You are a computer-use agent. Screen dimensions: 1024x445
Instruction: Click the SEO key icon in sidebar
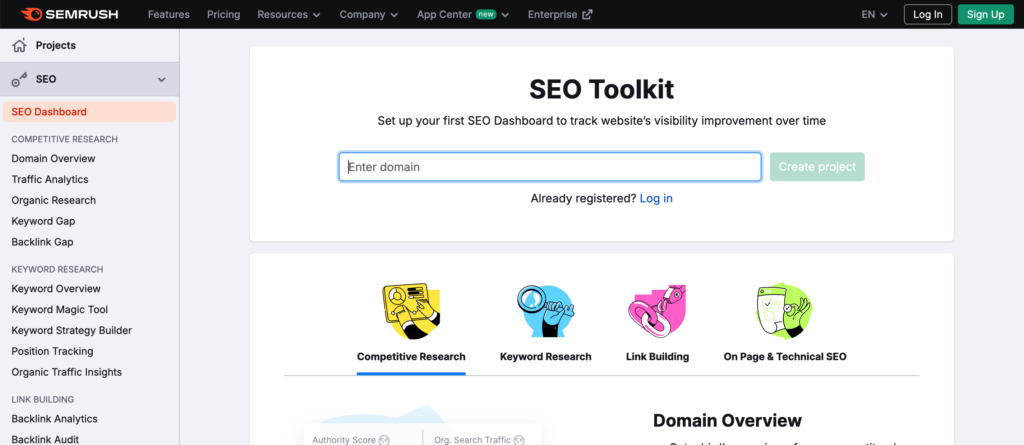coord(20,80)
